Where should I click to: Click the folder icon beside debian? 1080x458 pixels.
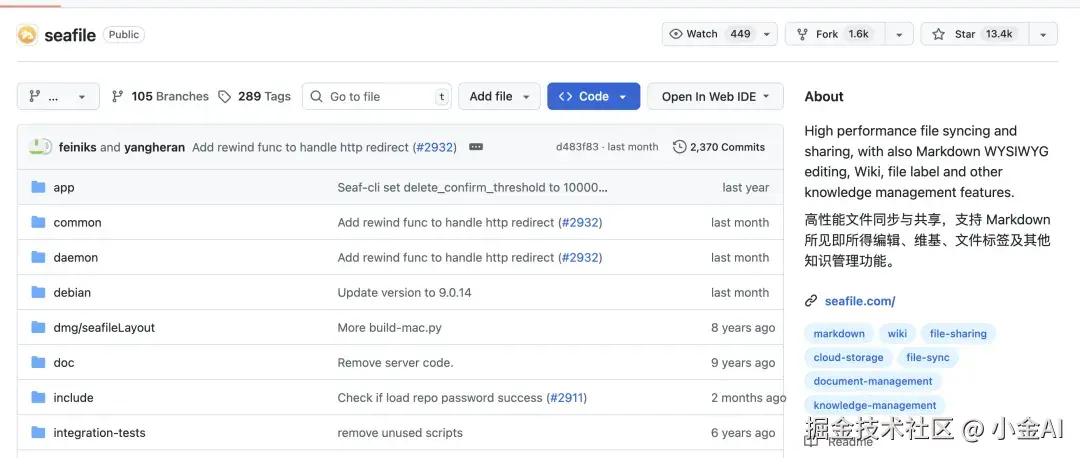pyautogui.click(x=39, y=292)
